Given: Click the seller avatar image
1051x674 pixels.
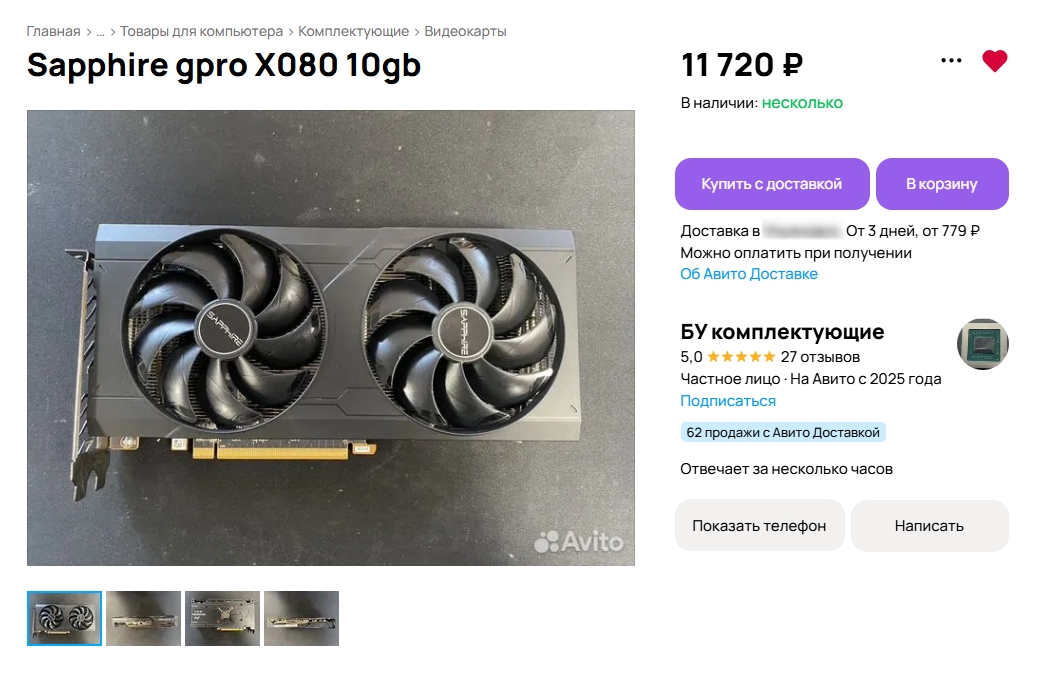Looking at the screenshot, I should coord(983,344).
